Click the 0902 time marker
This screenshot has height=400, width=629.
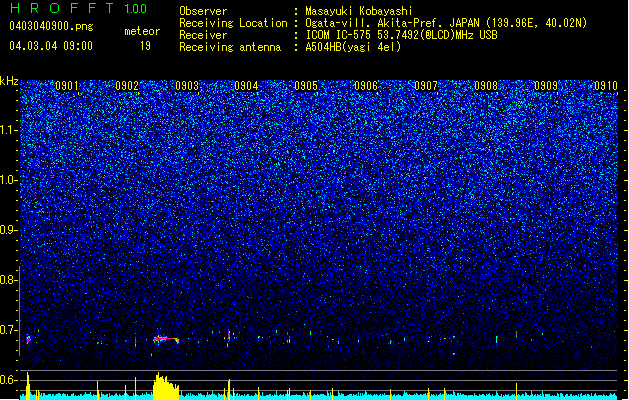pos(127,86)
